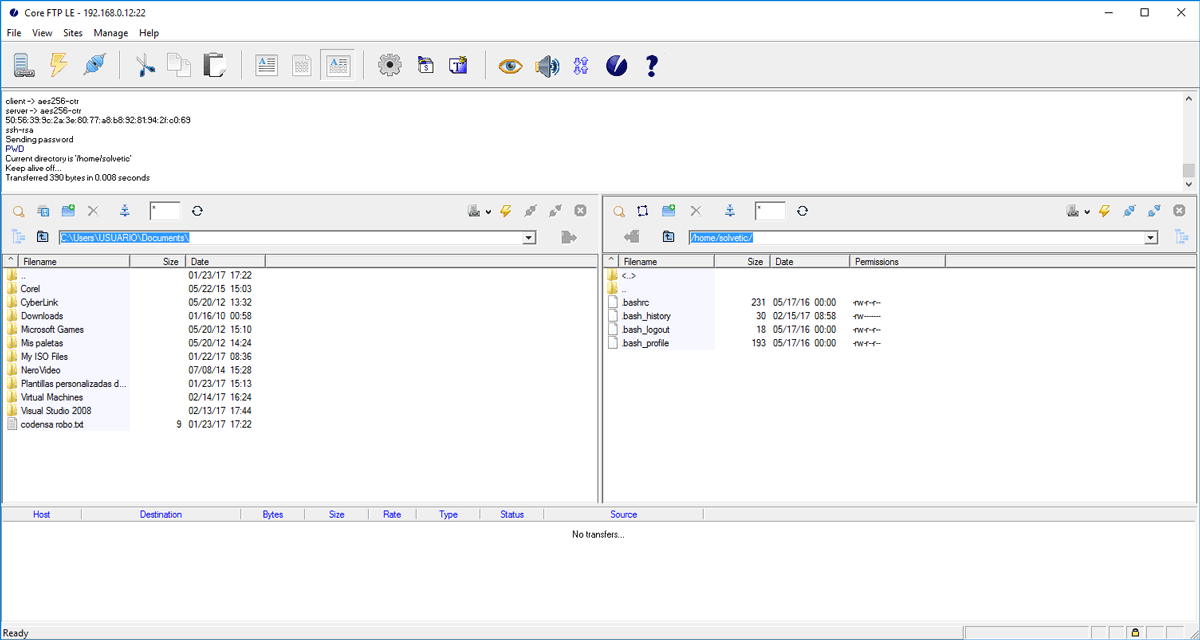Viewport: 1200px width, 640px height.
Task: Select the Visual Studio 2008 folder
Action: [x=56, y=410]
